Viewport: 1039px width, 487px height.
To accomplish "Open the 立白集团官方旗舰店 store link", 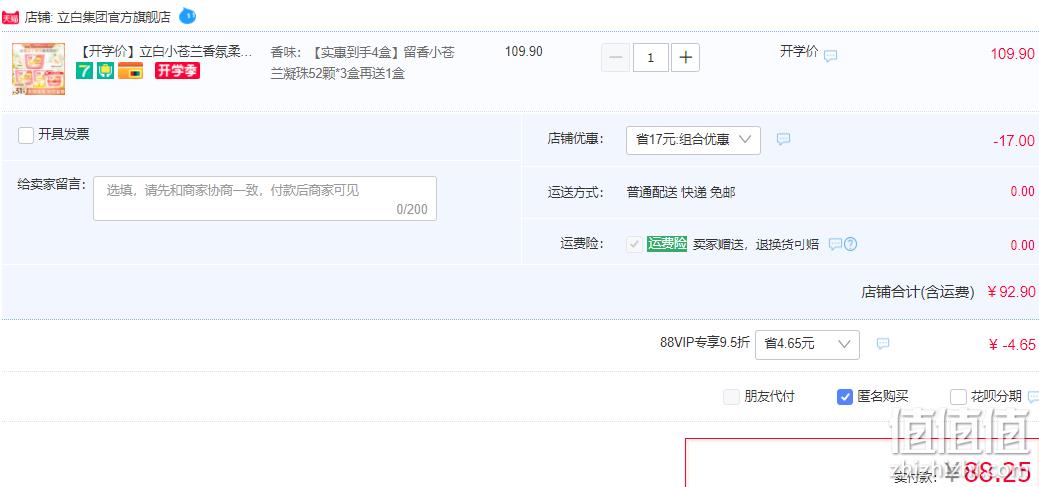I will point(114,17).
